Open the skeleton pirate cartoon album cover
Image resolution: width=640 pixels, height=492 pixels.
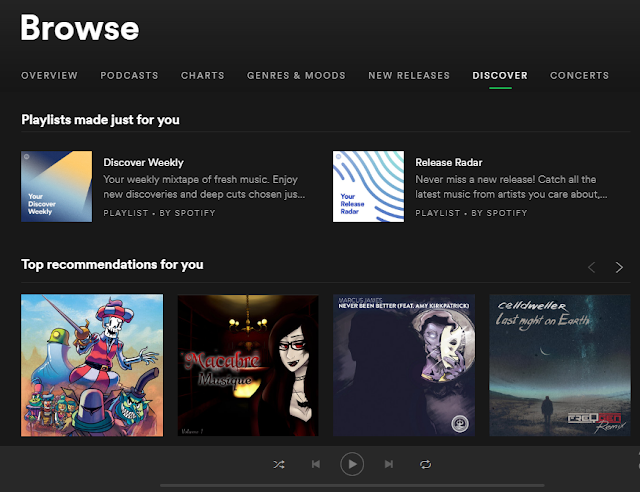pos(92,365)
